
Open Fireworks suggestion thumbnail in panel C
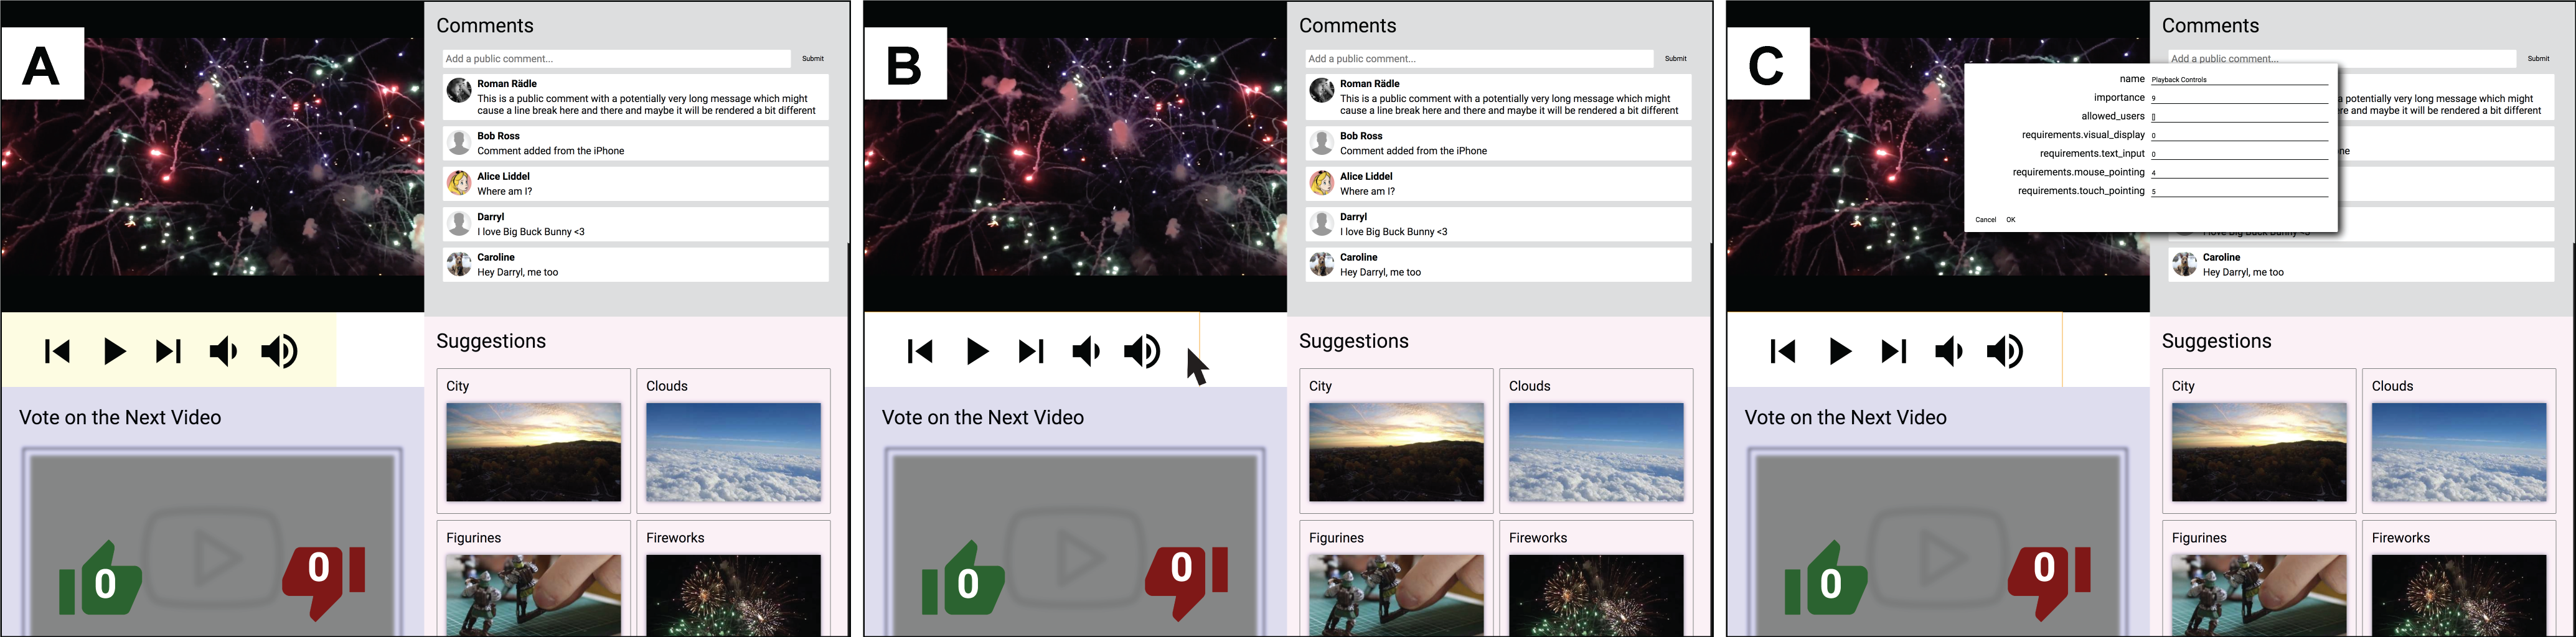tap(2460, 595)
